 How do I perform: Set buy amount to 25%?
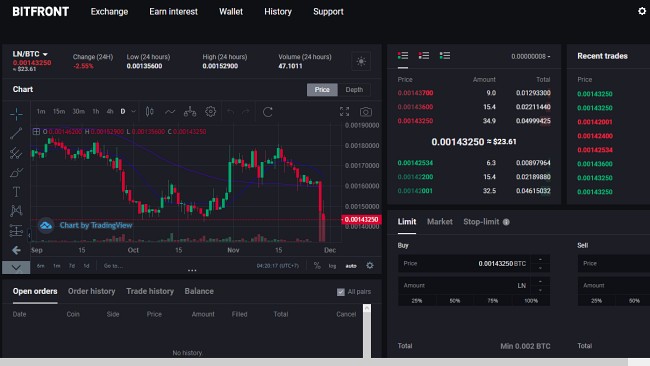click(x=417, y=301)
